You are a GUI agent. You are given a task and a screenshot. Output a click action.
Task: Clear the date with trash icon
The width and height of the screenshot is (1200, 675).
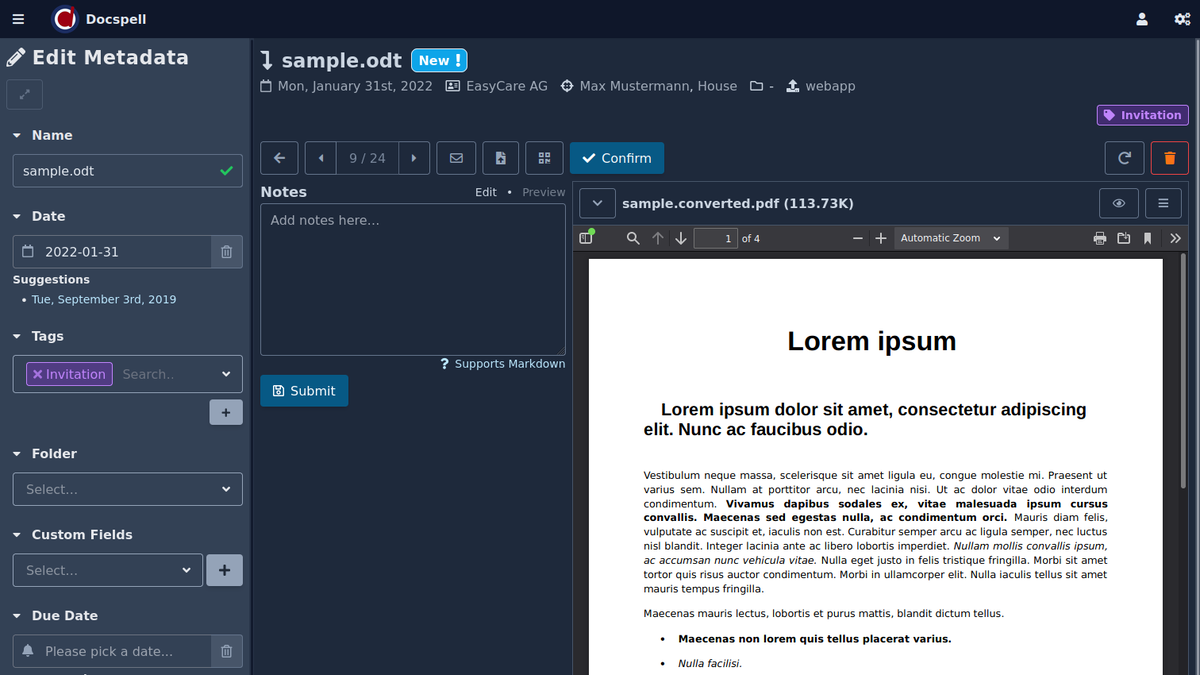pyautogui.click(x=226, y=252)
